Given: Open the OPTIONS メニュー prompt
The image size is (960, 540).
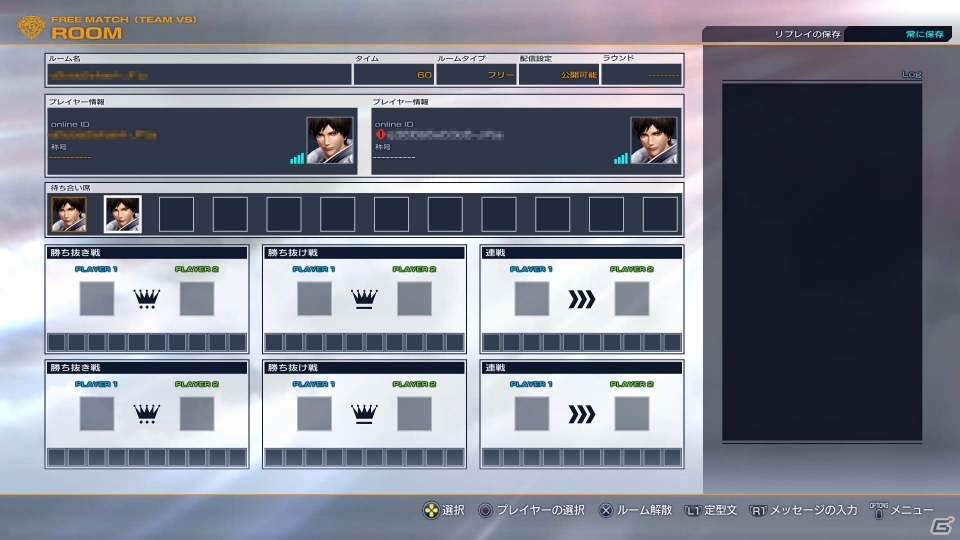Looking at the screenshot, I should 901,510.
